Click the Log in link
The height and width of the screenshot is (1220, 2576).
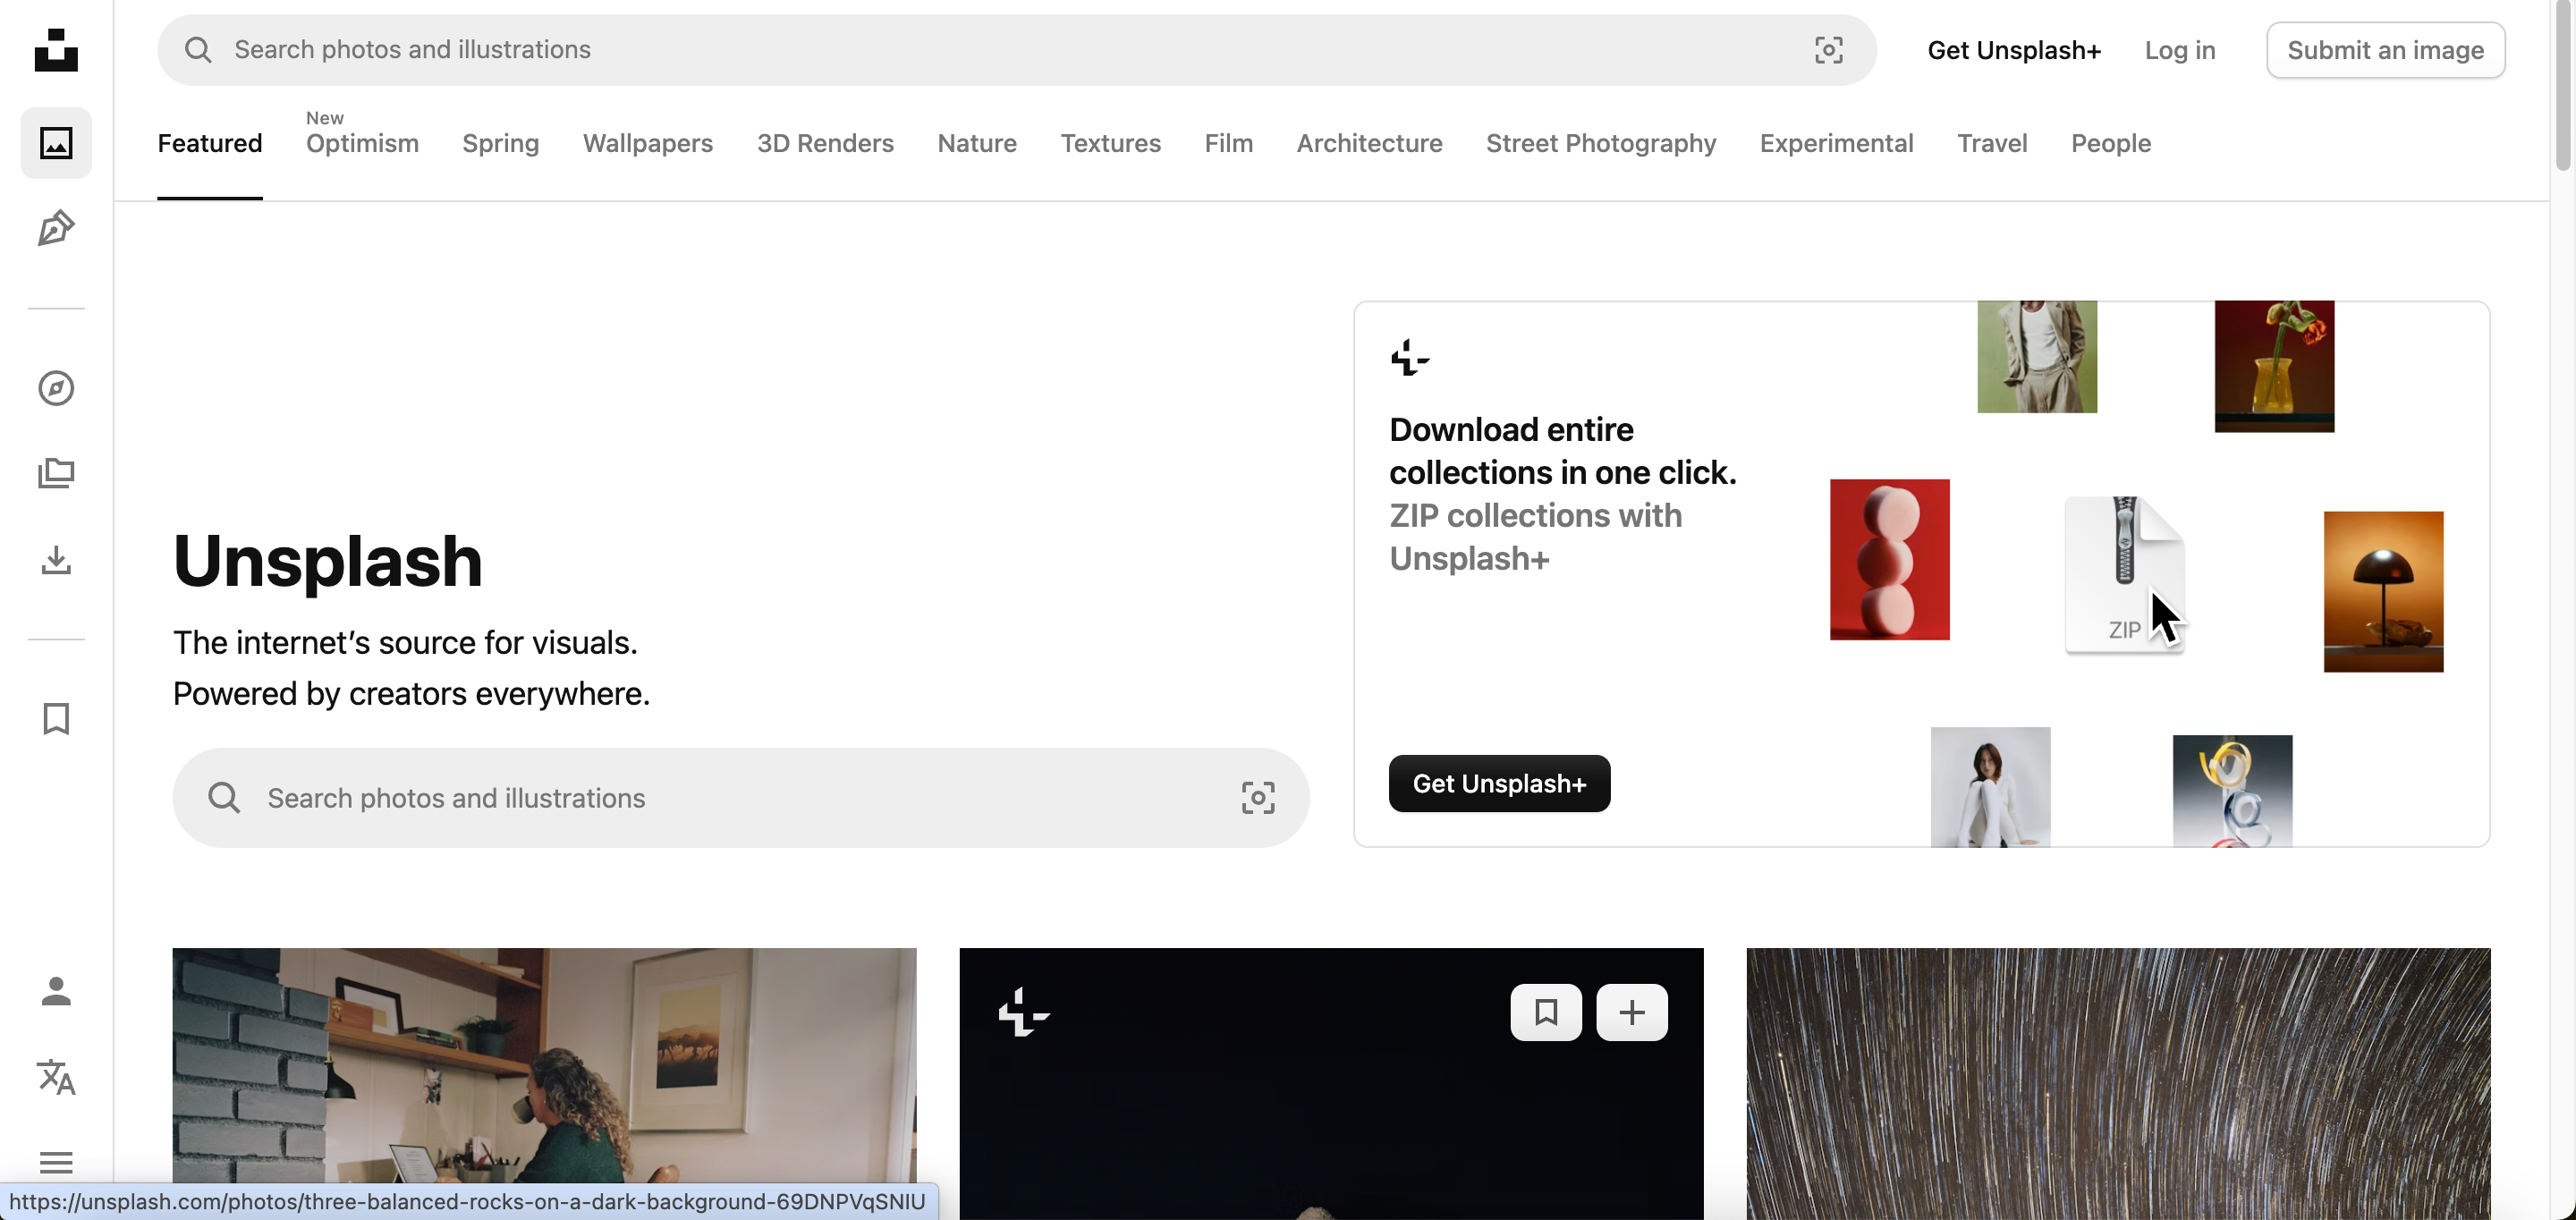2180,50
